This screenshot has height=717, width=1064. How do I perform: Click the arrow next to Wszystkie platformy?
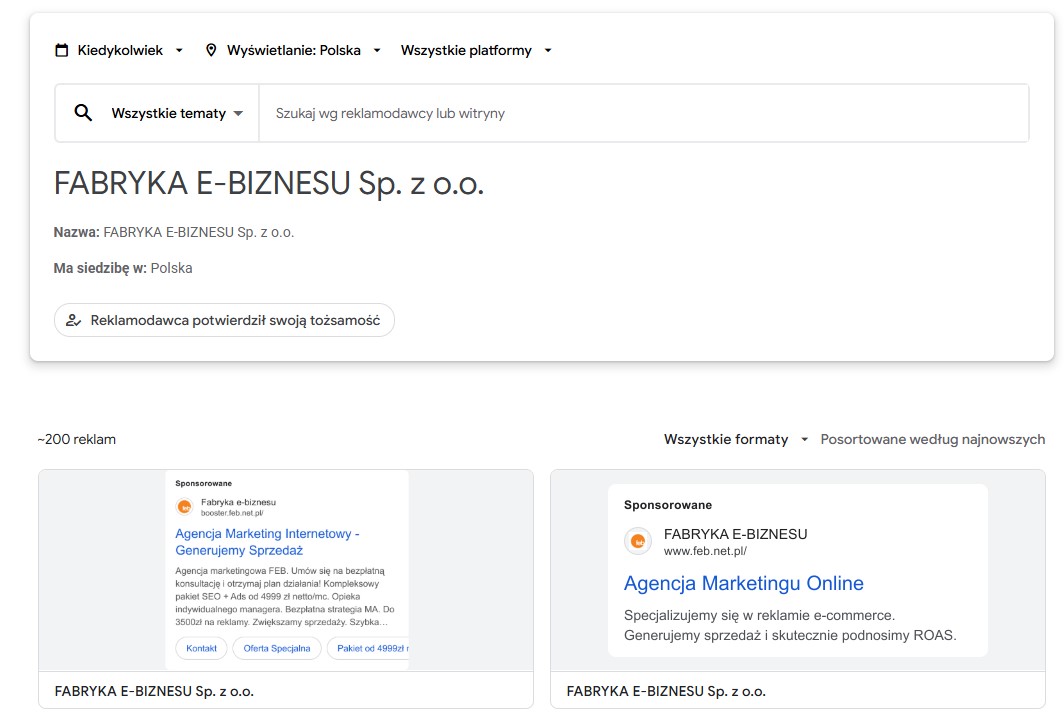[x=548, y=50]
